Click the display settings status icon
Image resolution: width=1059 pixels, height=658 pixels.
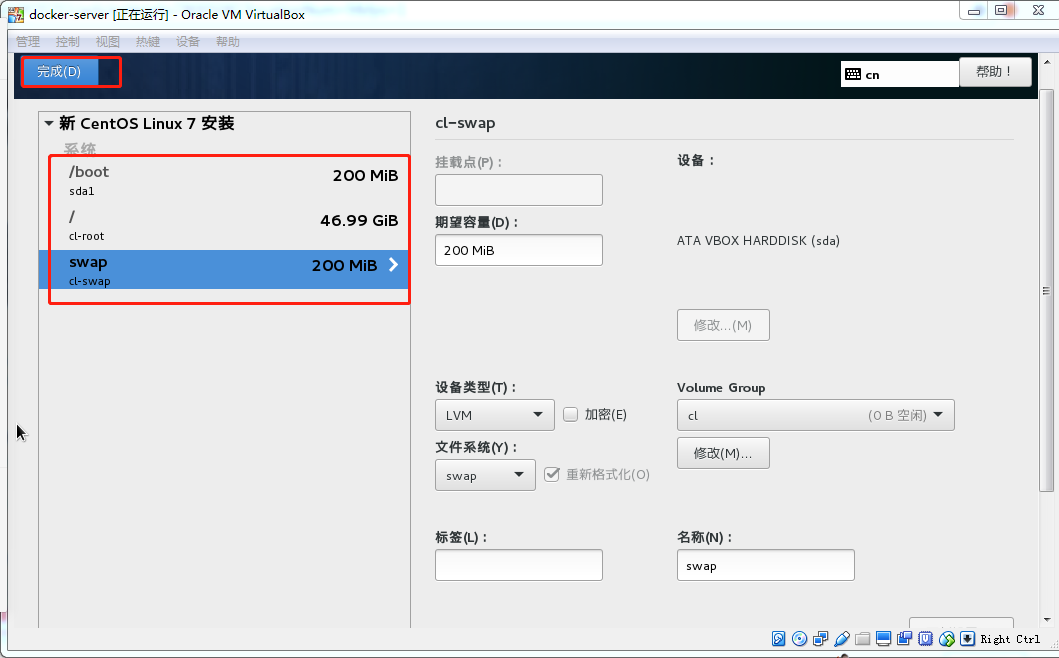tap(883, 638)
